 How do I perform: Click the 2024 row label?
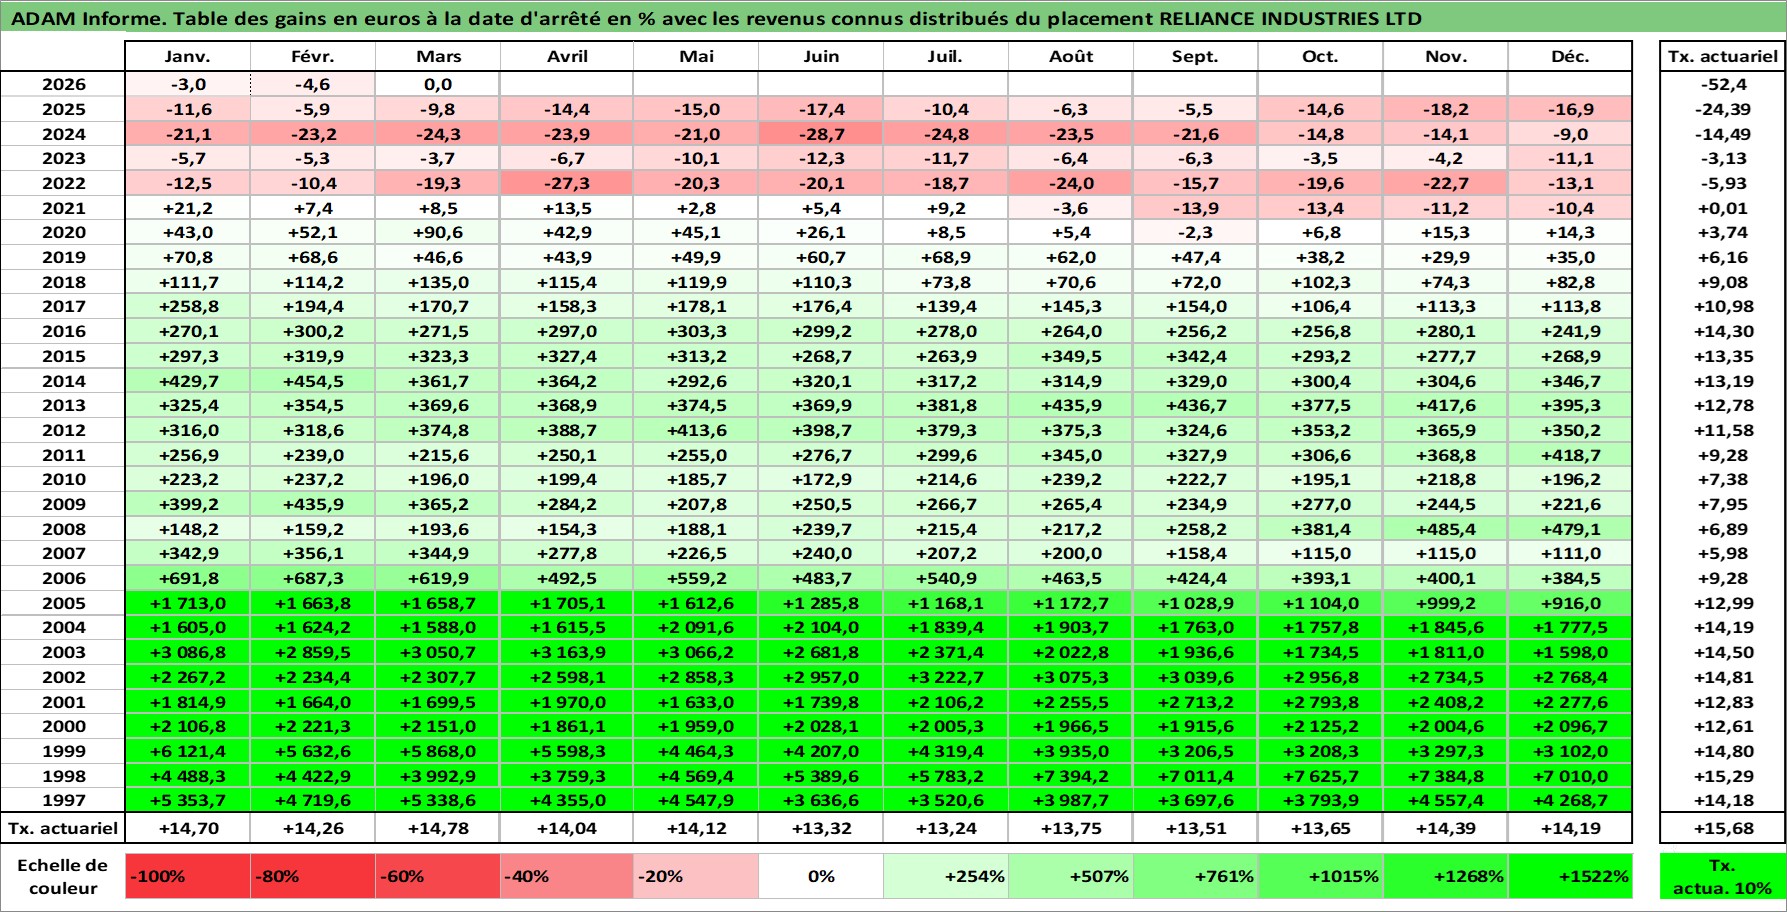pos(63,134)
